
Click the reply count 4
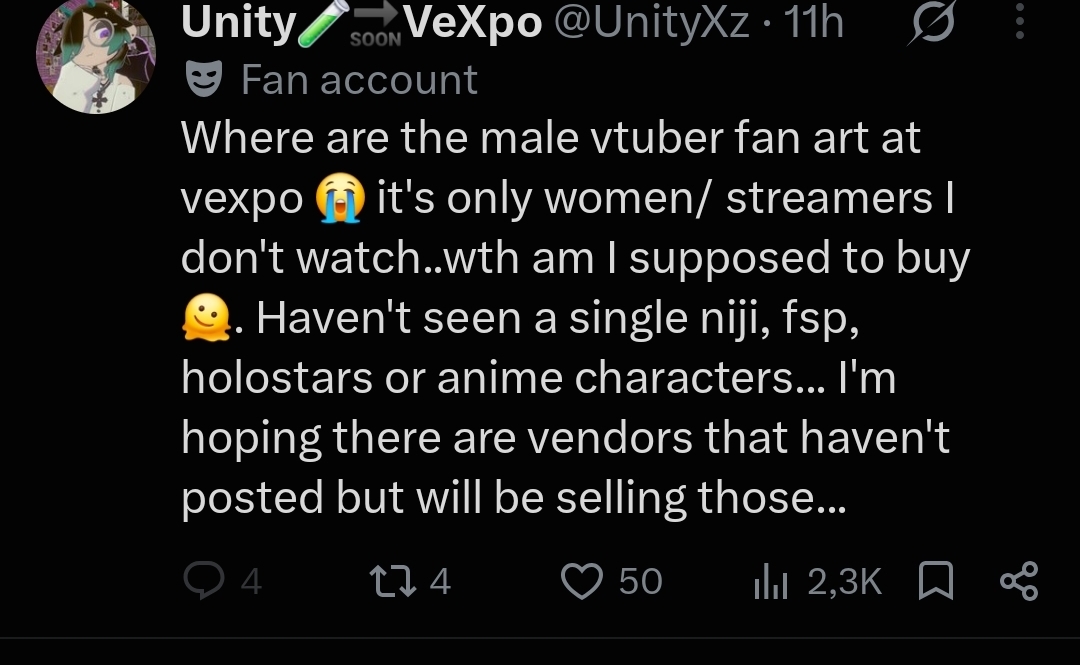251,582
